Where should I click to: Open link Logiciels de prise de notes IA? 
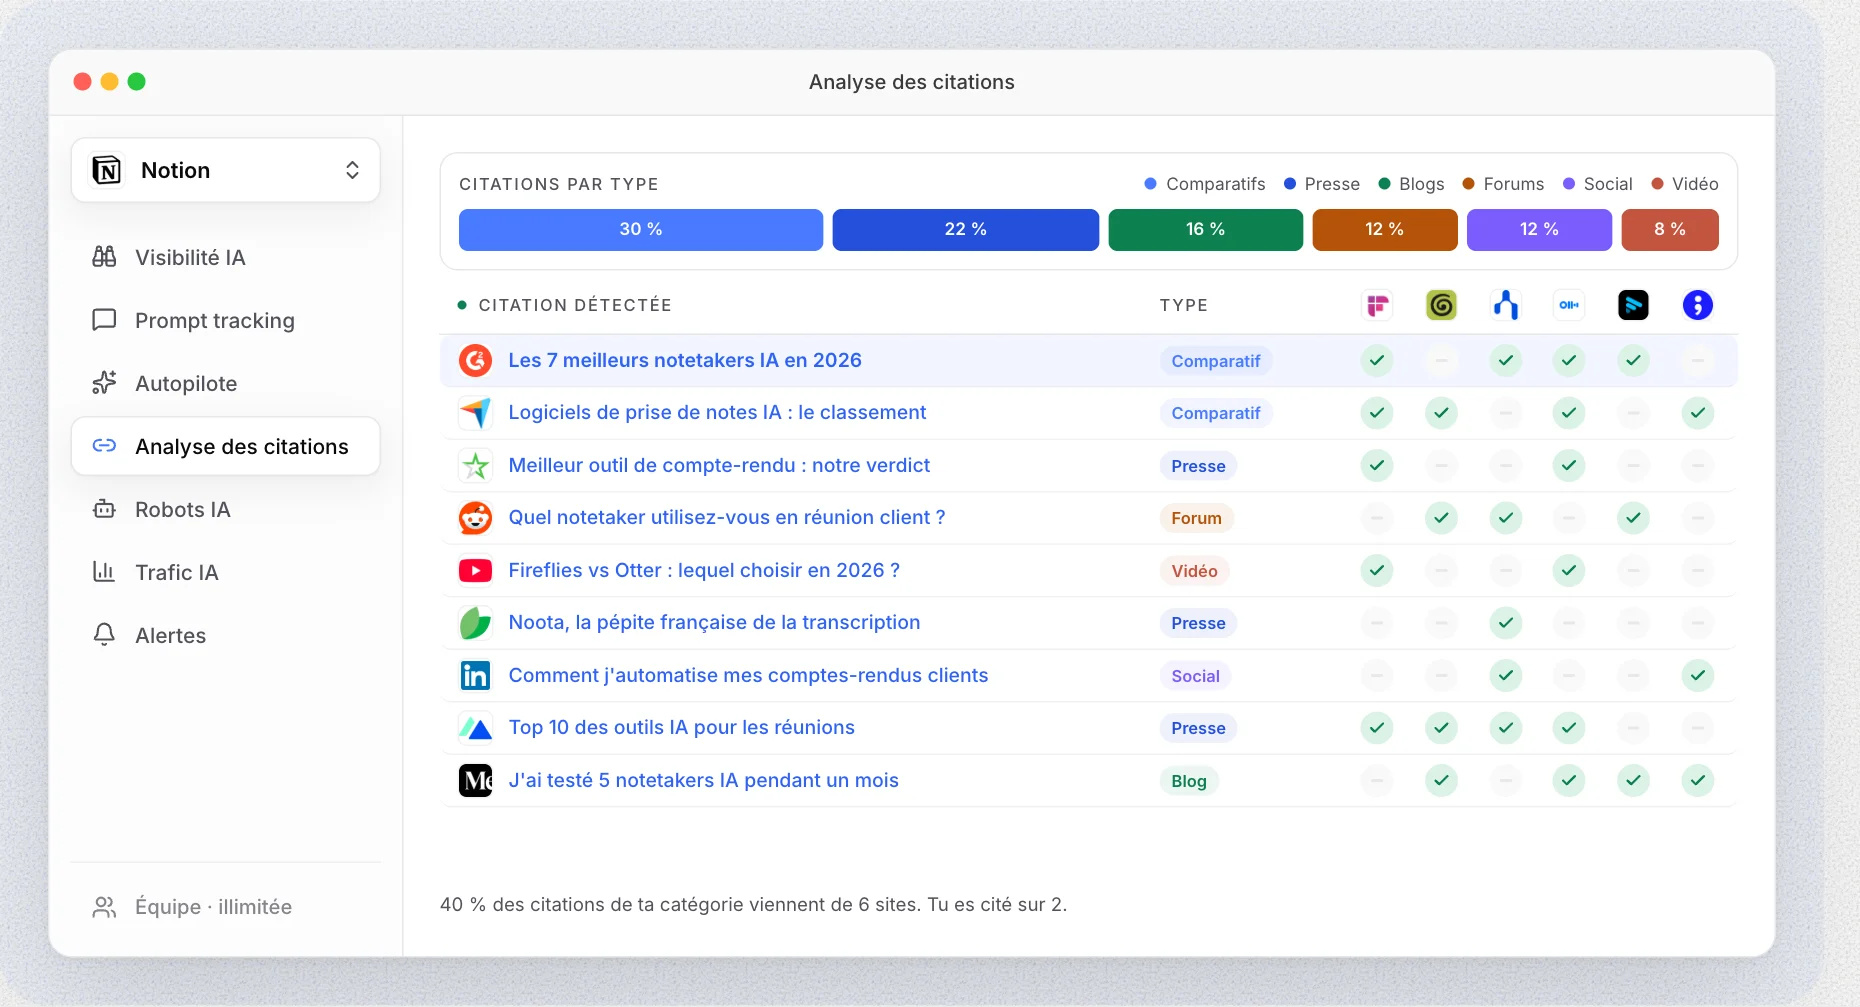point(717,412)
